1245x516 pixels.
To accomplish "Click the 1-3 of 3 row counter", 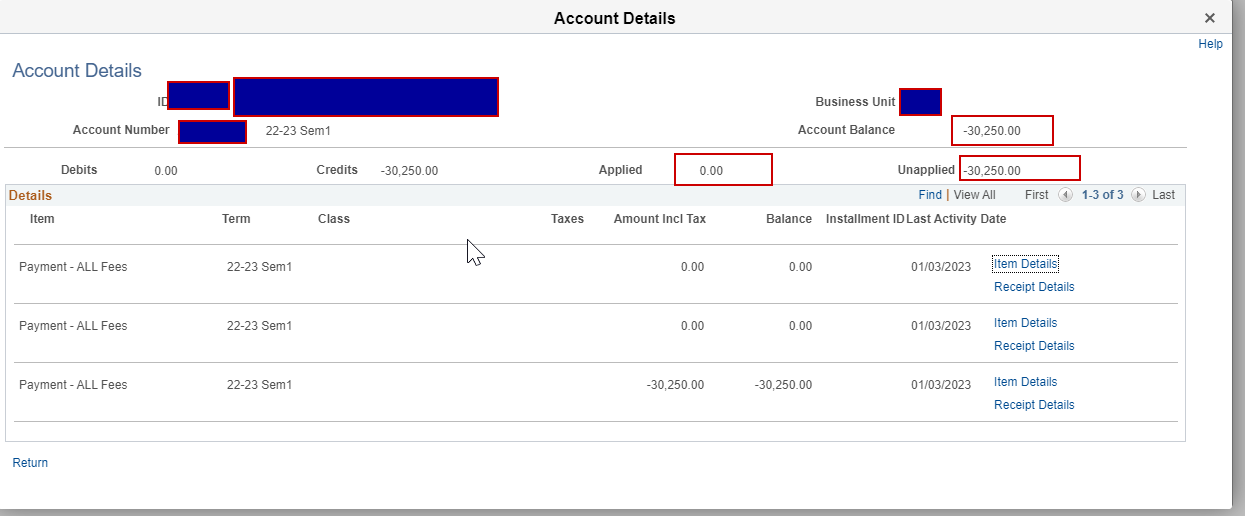I will (1103, 195).
